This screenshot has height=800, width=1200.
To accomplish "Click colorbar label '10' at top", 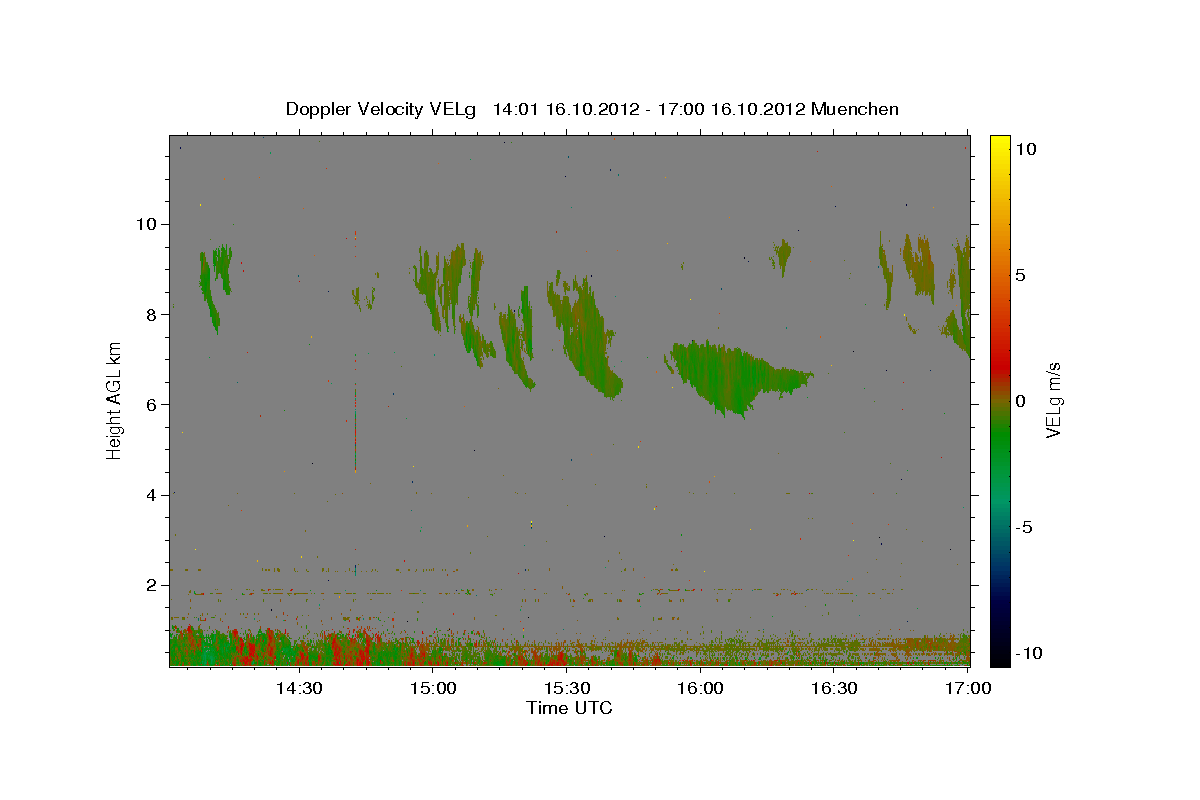I will point(1025,148).
